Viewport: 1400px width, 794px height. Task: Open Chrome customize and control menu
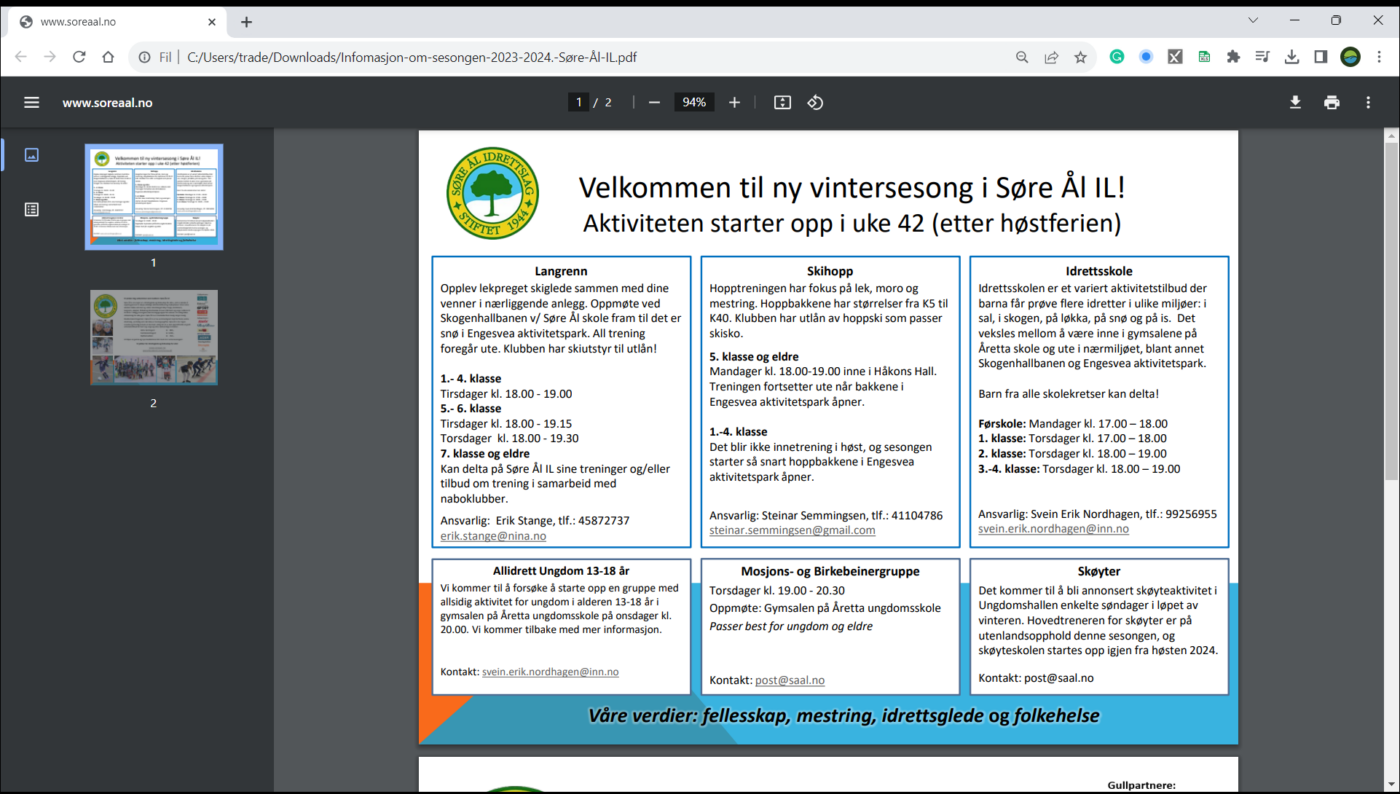[1379, 57]
